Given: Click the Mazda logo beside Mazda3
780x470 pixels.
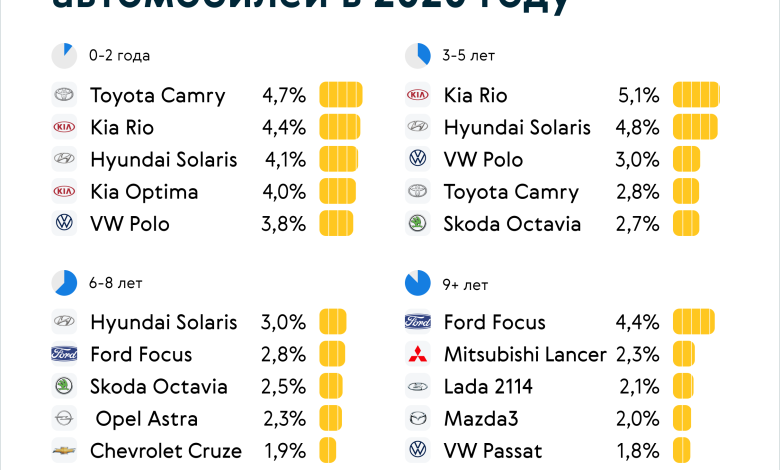Looking at the screenshot, I should click(x=417, y=419).
